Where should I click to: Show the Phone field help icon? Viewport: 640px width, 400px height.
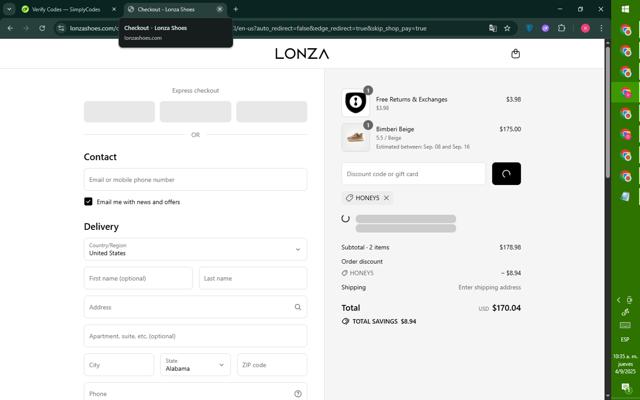click(x=298, y=393)
